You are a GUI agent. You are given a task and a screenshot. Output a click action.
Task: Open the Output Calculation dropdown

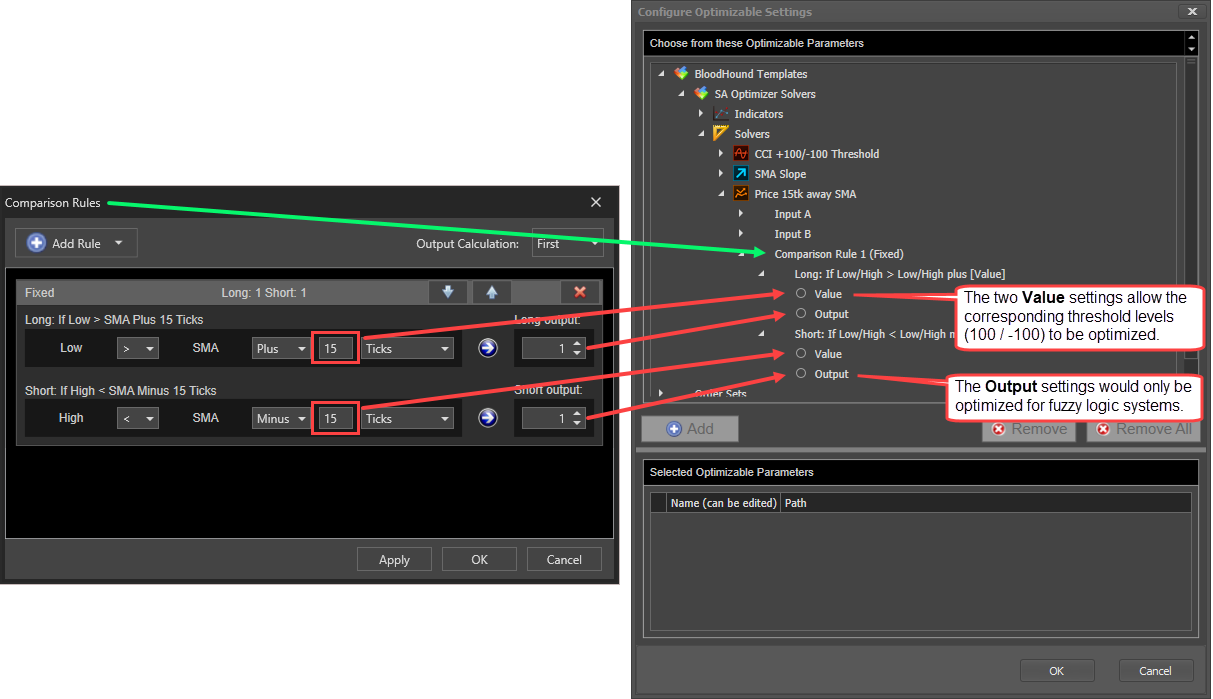pyautogui.click(x=568, y=243)
